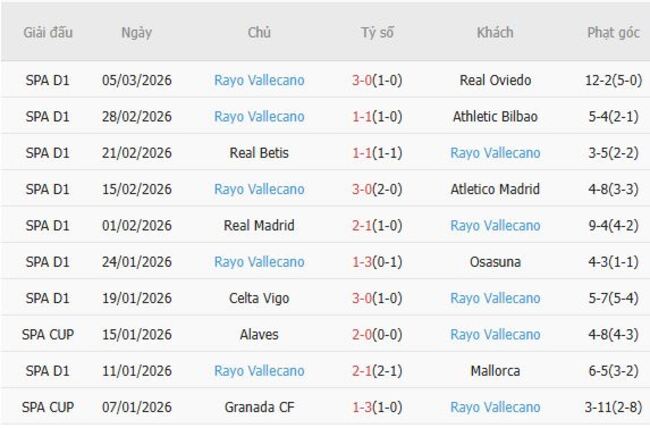Click the 12-2(5-0) corner kick stat
The image size is (650, 428).
[613, 80]
